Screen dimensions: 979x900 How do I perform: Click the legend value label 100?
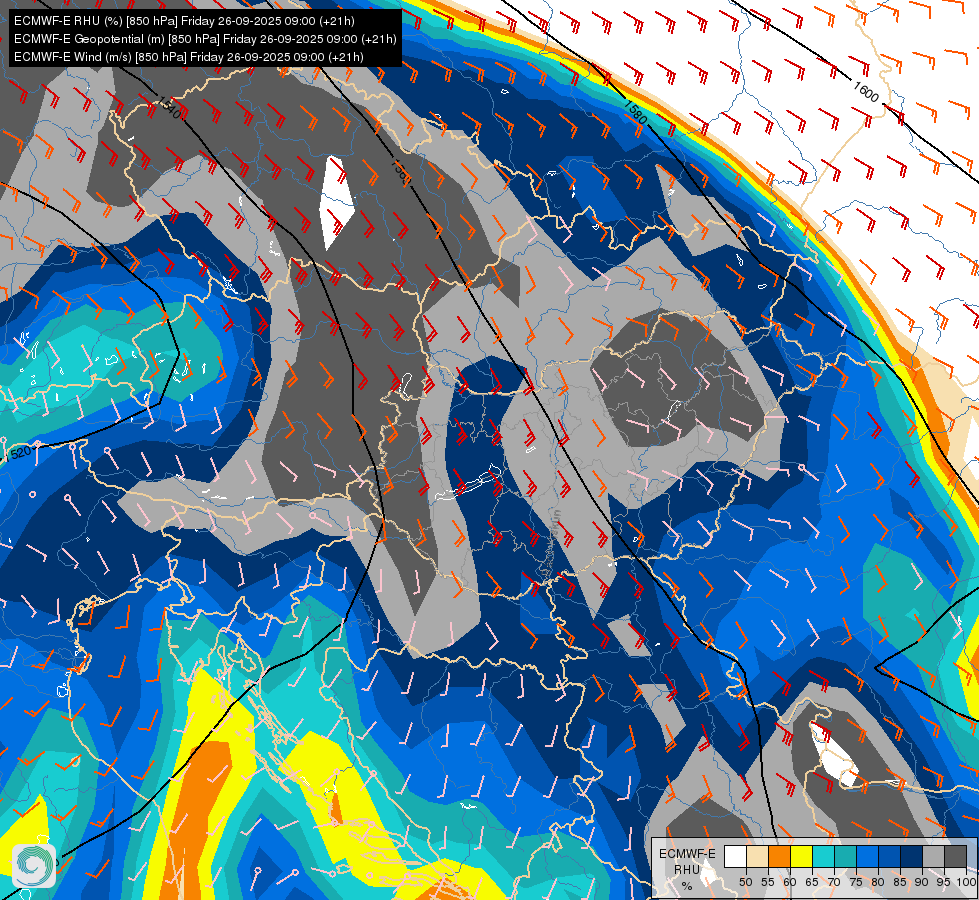click(x=965, y=882)
